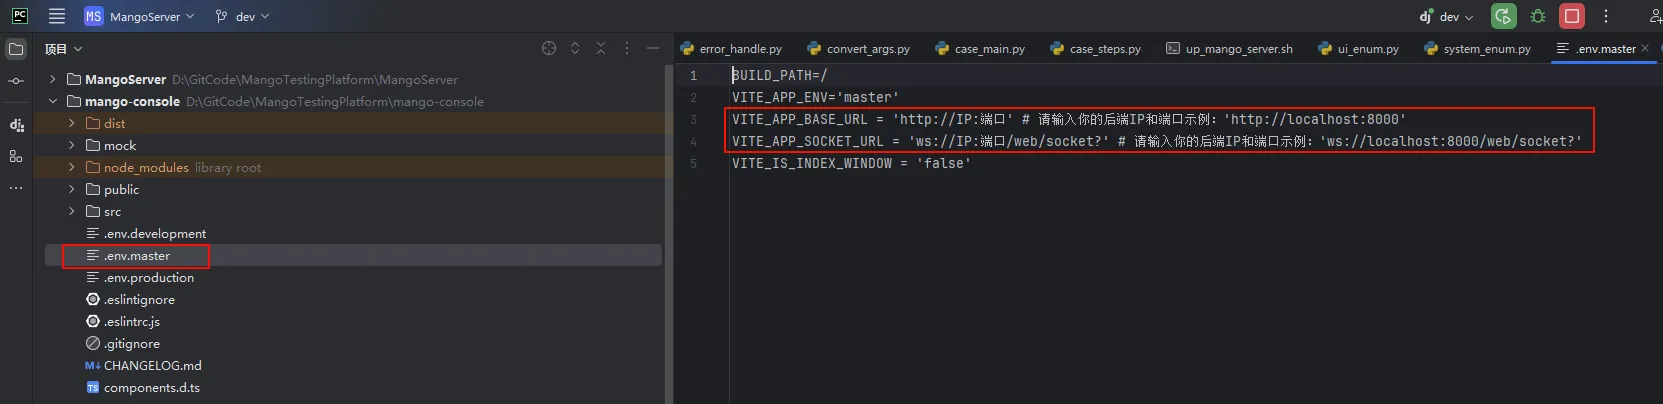Expand all items in the project tree
This screenshot has height=404, width=1663.
(x=575, y=48)
